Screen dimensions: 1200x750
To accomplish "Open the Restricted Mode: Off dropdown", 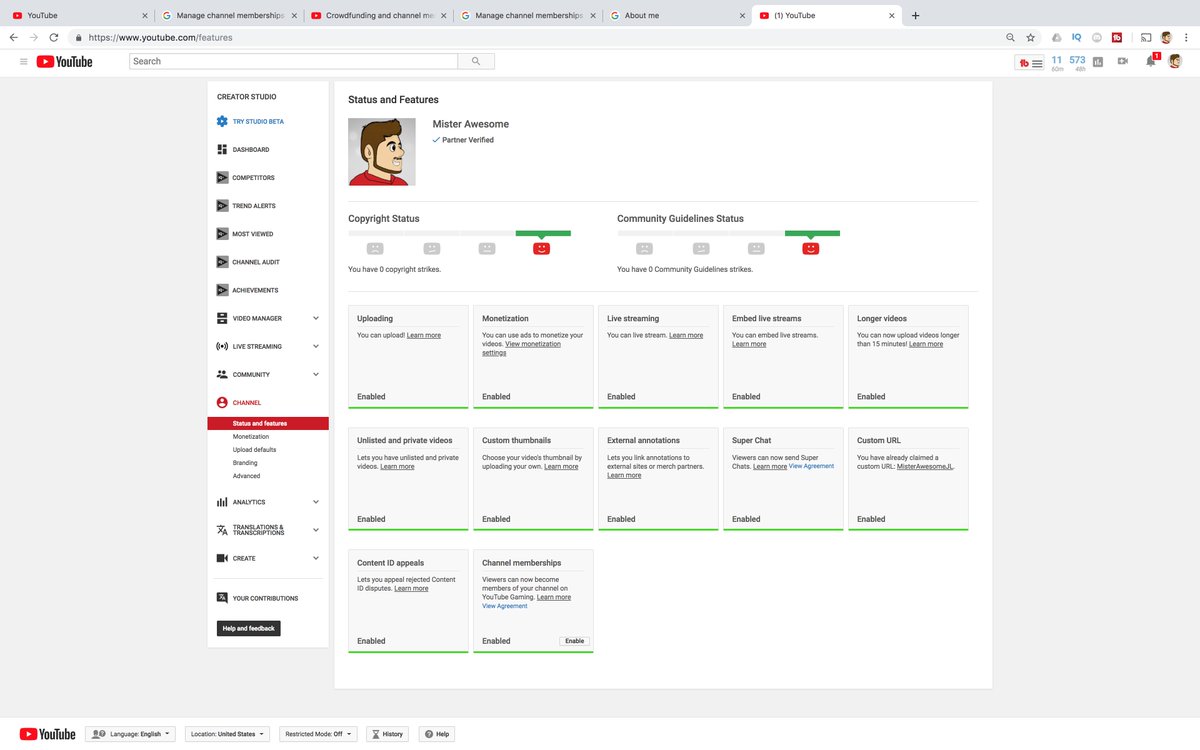I will 318,734.
